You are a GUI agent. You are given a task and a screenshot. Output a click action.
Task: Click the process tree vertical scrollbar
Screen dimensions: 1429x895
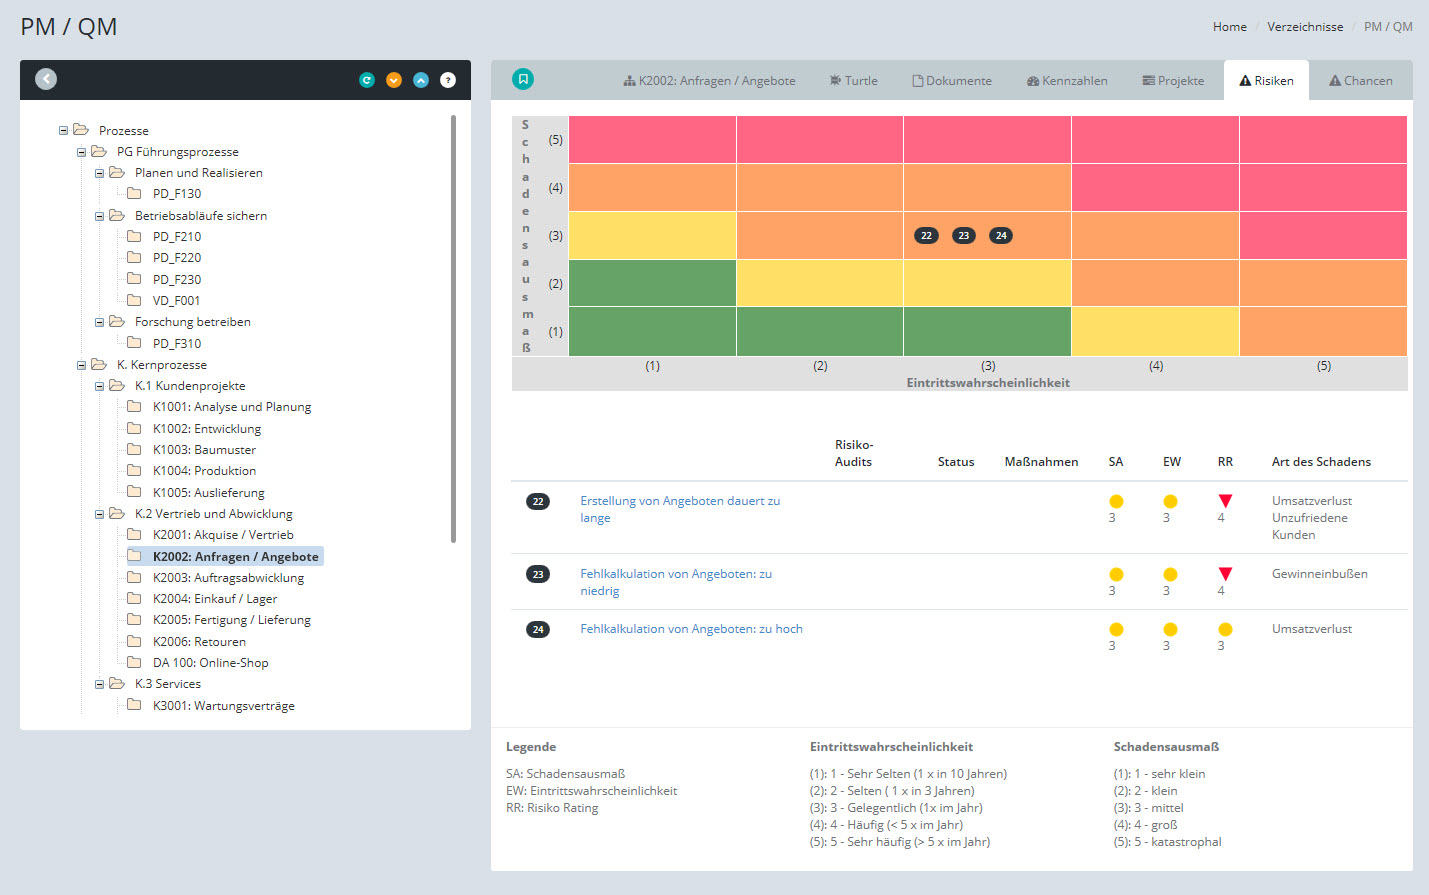tap(454, 330)
